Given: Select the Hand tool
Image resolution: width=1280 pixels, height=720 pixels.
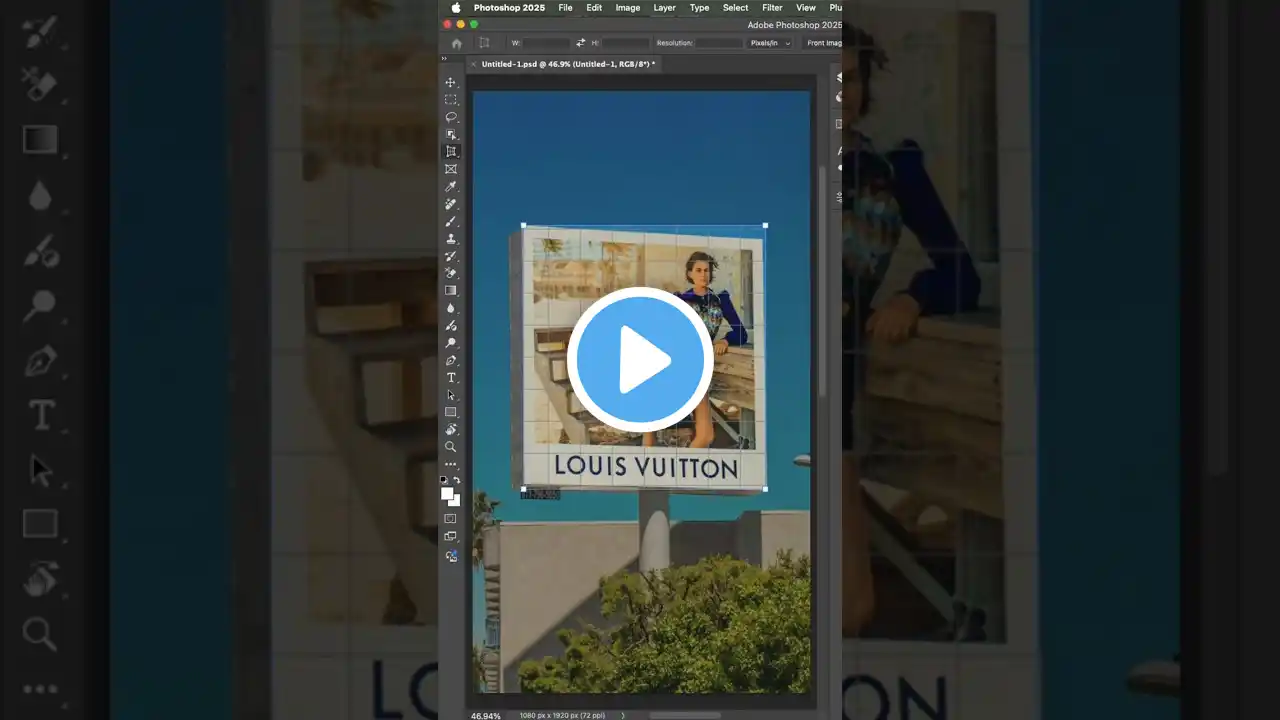Looking at the screenshot, I should pyautogui.click(x=451, y=429).
